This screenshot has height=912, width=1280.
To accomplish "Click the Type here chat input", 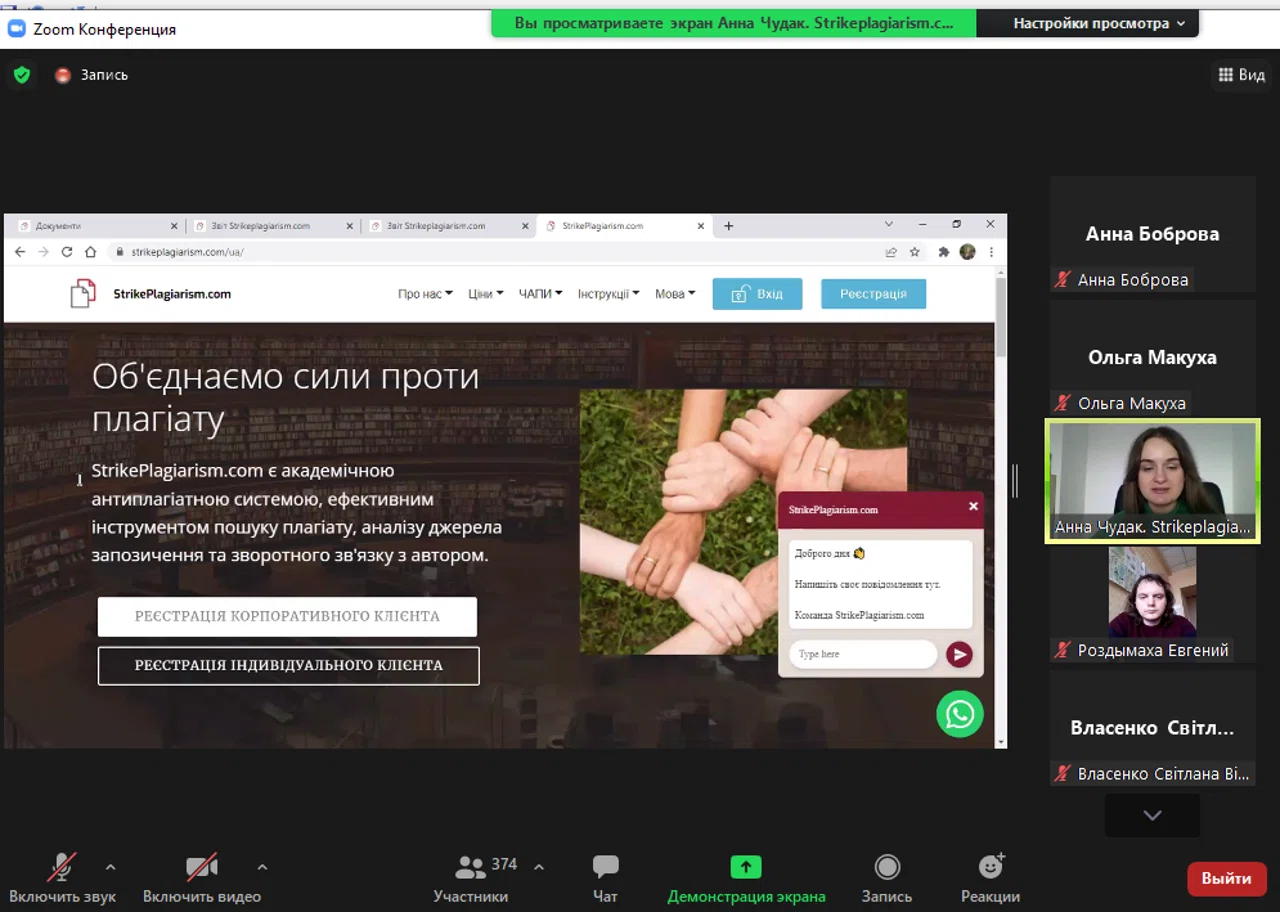I will point(863,654).
